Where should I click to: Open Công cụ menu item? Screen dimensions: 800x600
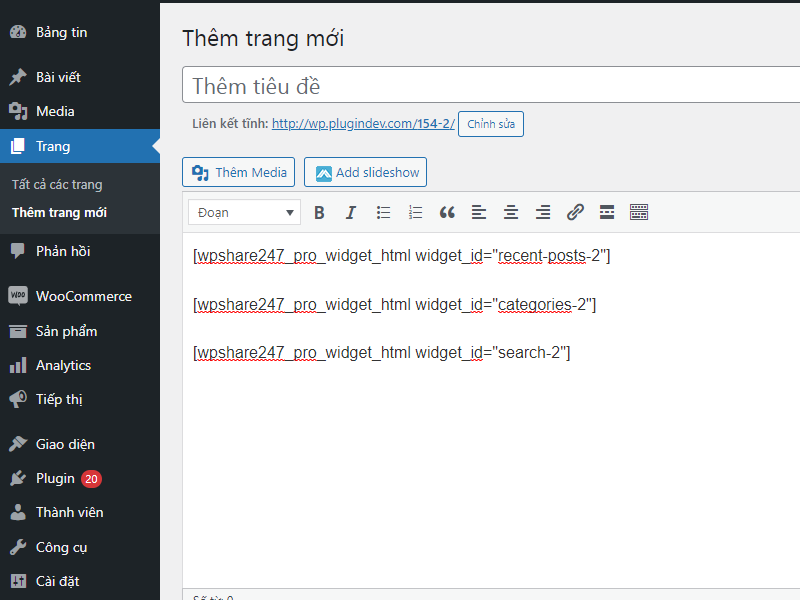coord(61,547)
